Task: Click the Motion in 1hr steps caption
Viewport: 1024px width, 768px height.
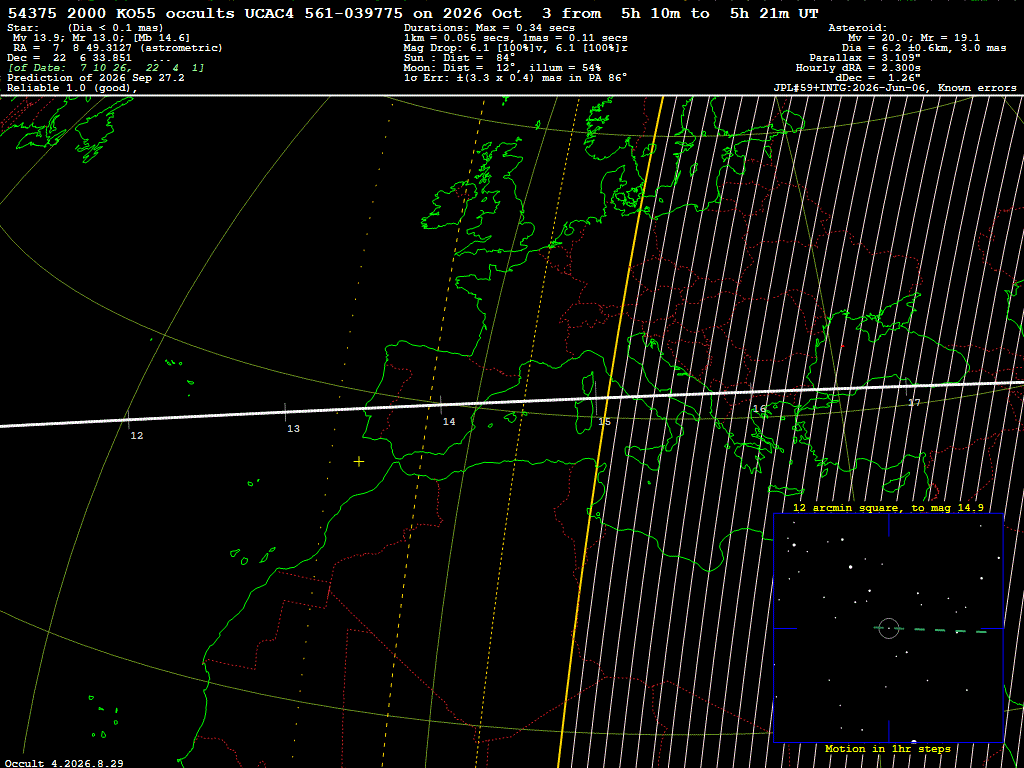Action: pyautogui.click(x=888, y=748)
